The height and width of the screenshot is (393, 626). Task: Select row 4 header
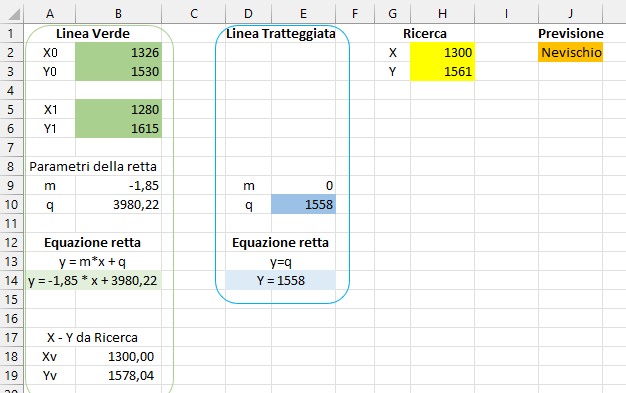point(11,90)
